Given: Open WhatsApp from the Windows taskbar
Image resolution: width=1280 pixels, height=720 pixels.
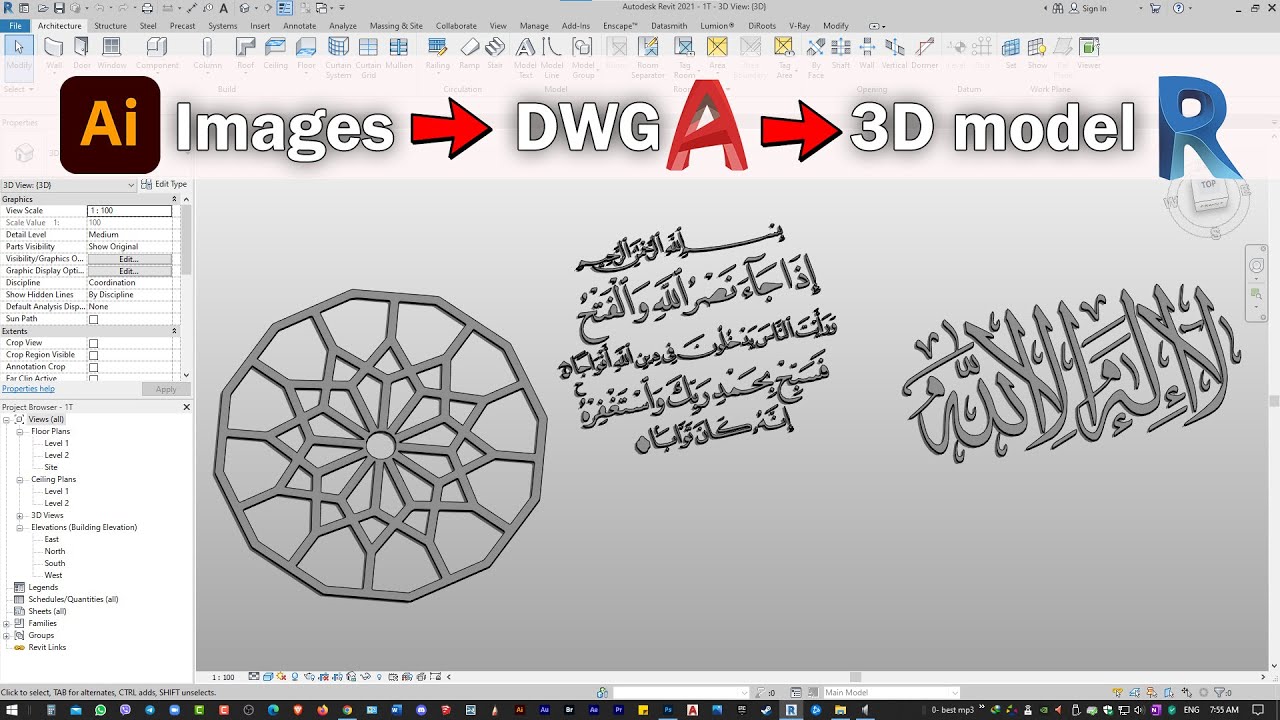Looking at the screenshot, I should coord(100,710).
